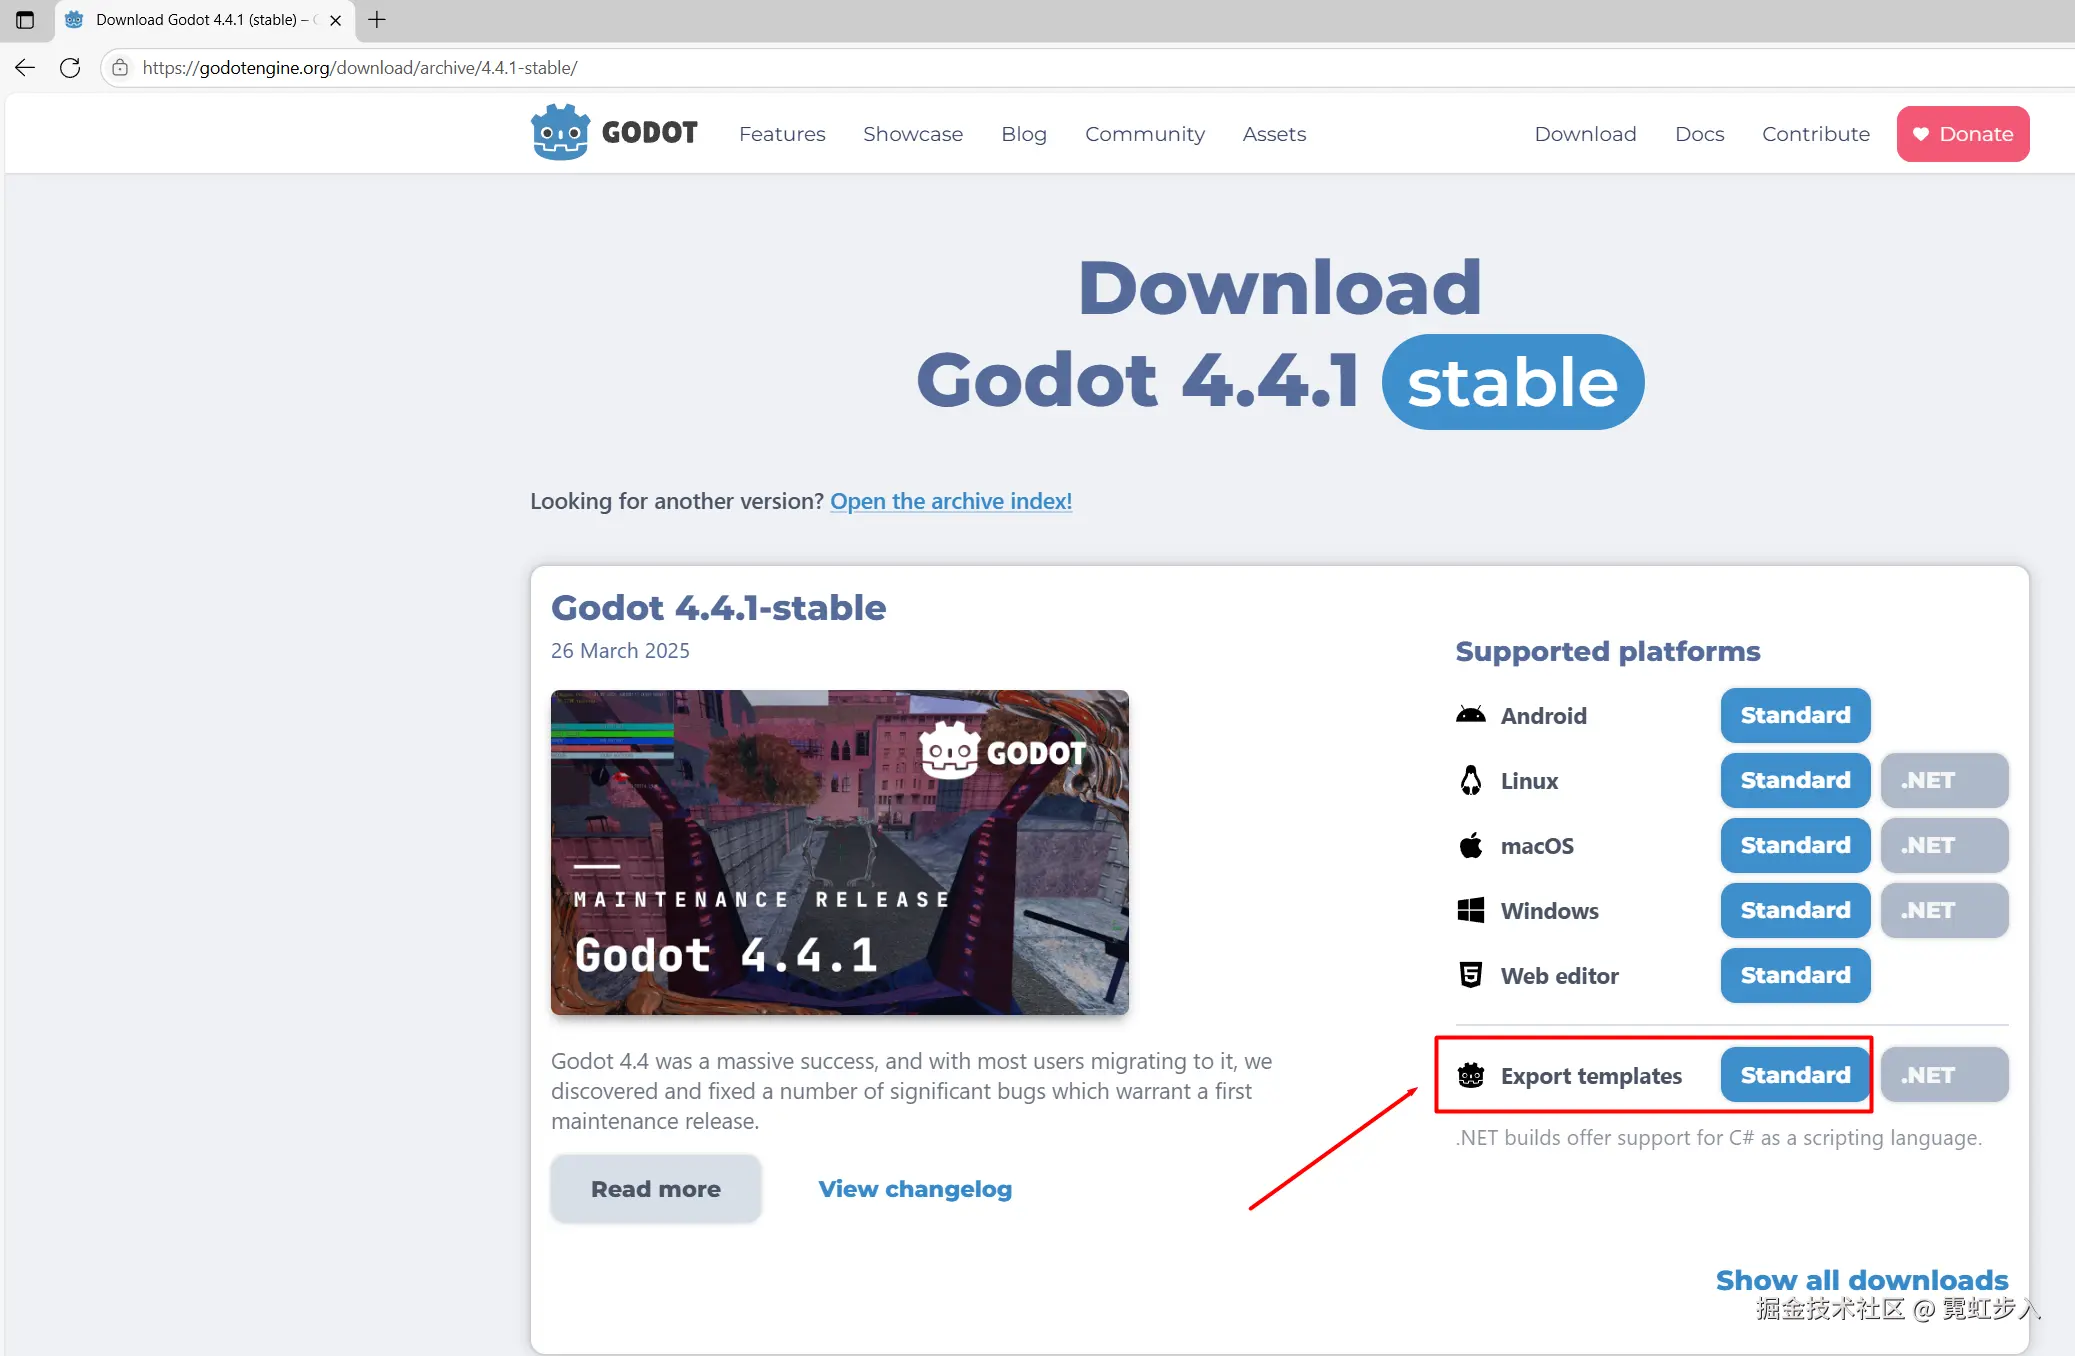Click View changelog link
Screen dimensions: 2075x1356
(x=914, y=1189)
